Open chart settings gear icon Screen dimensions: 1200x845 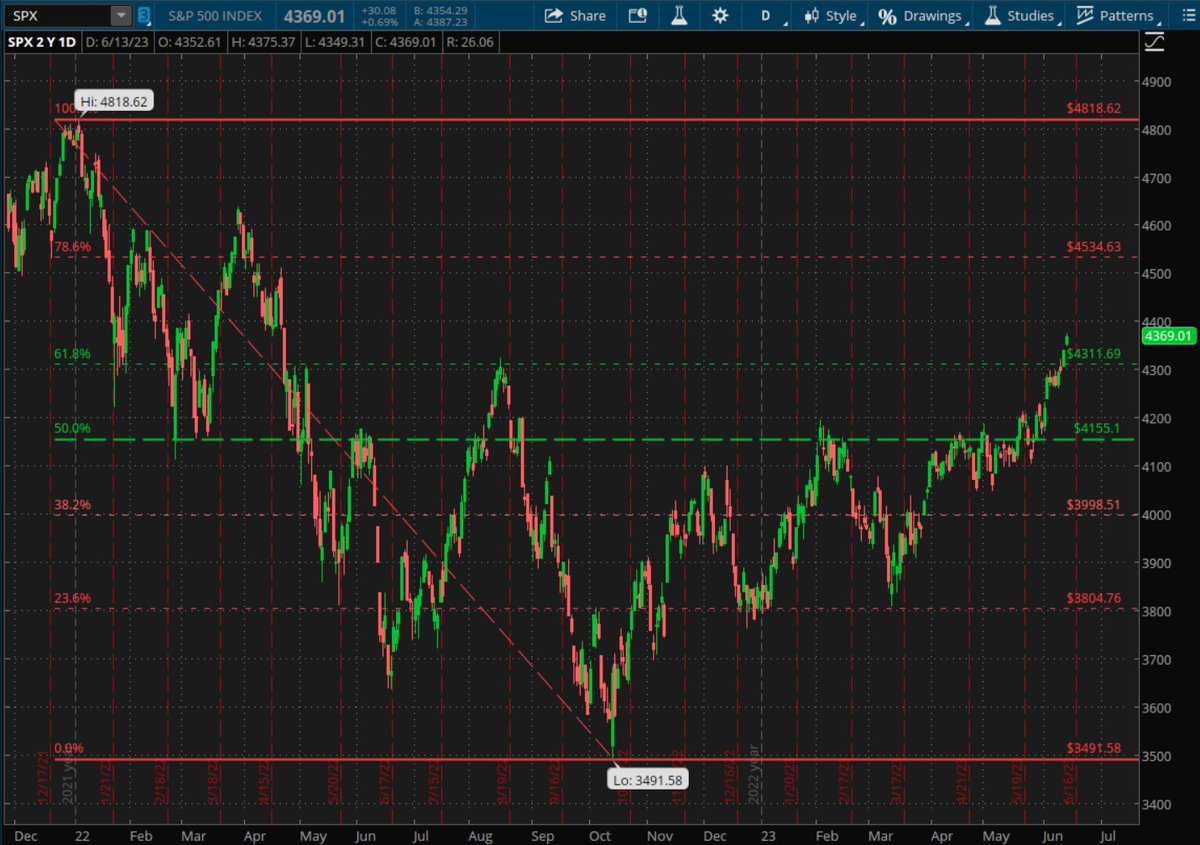(x=720, y=15)
